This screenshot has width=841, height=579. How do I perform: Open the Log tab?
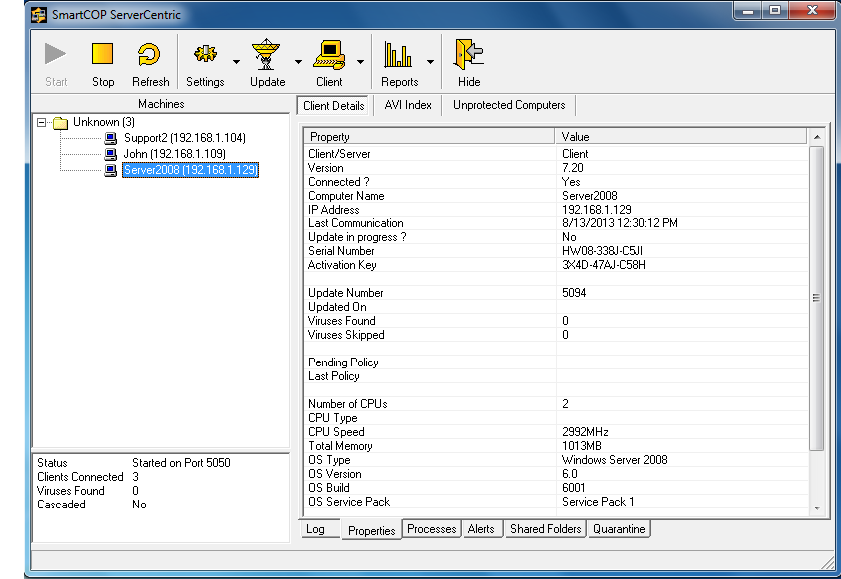(x=320, y=529)
